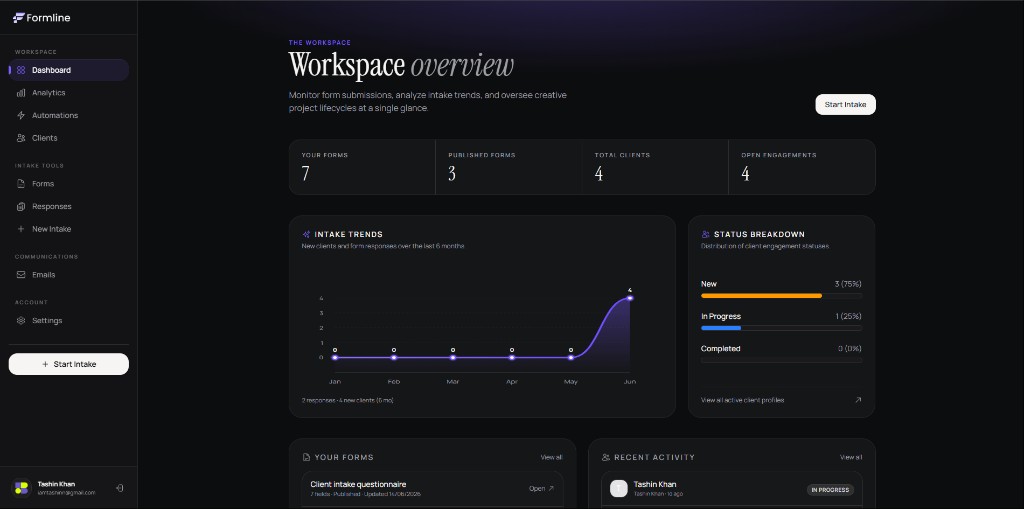
Task: Click the Settings gear icon
Action: (x=21, y=321)
